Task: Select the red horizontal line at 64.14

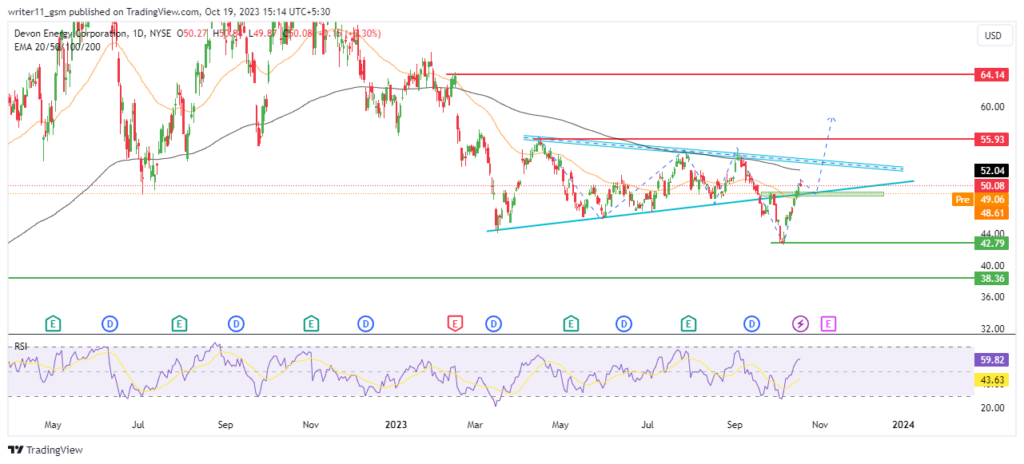Action: pyautogui.click(x=709, y=75)
